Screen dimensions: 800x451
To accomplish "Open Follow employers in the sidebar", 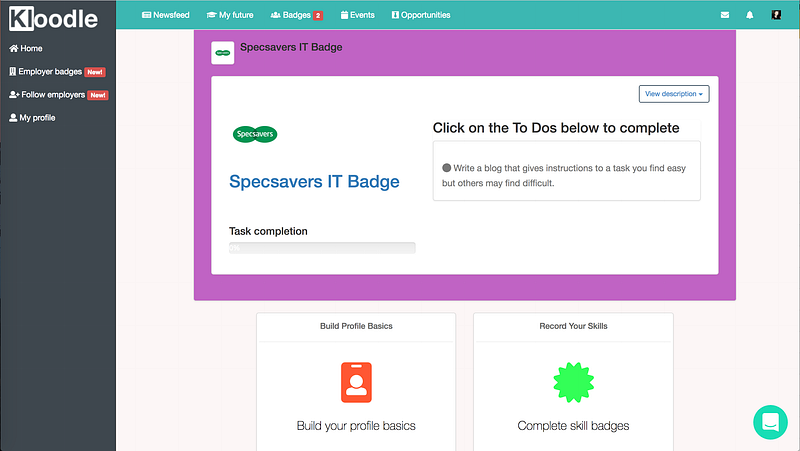I will (x=47, y=94).
